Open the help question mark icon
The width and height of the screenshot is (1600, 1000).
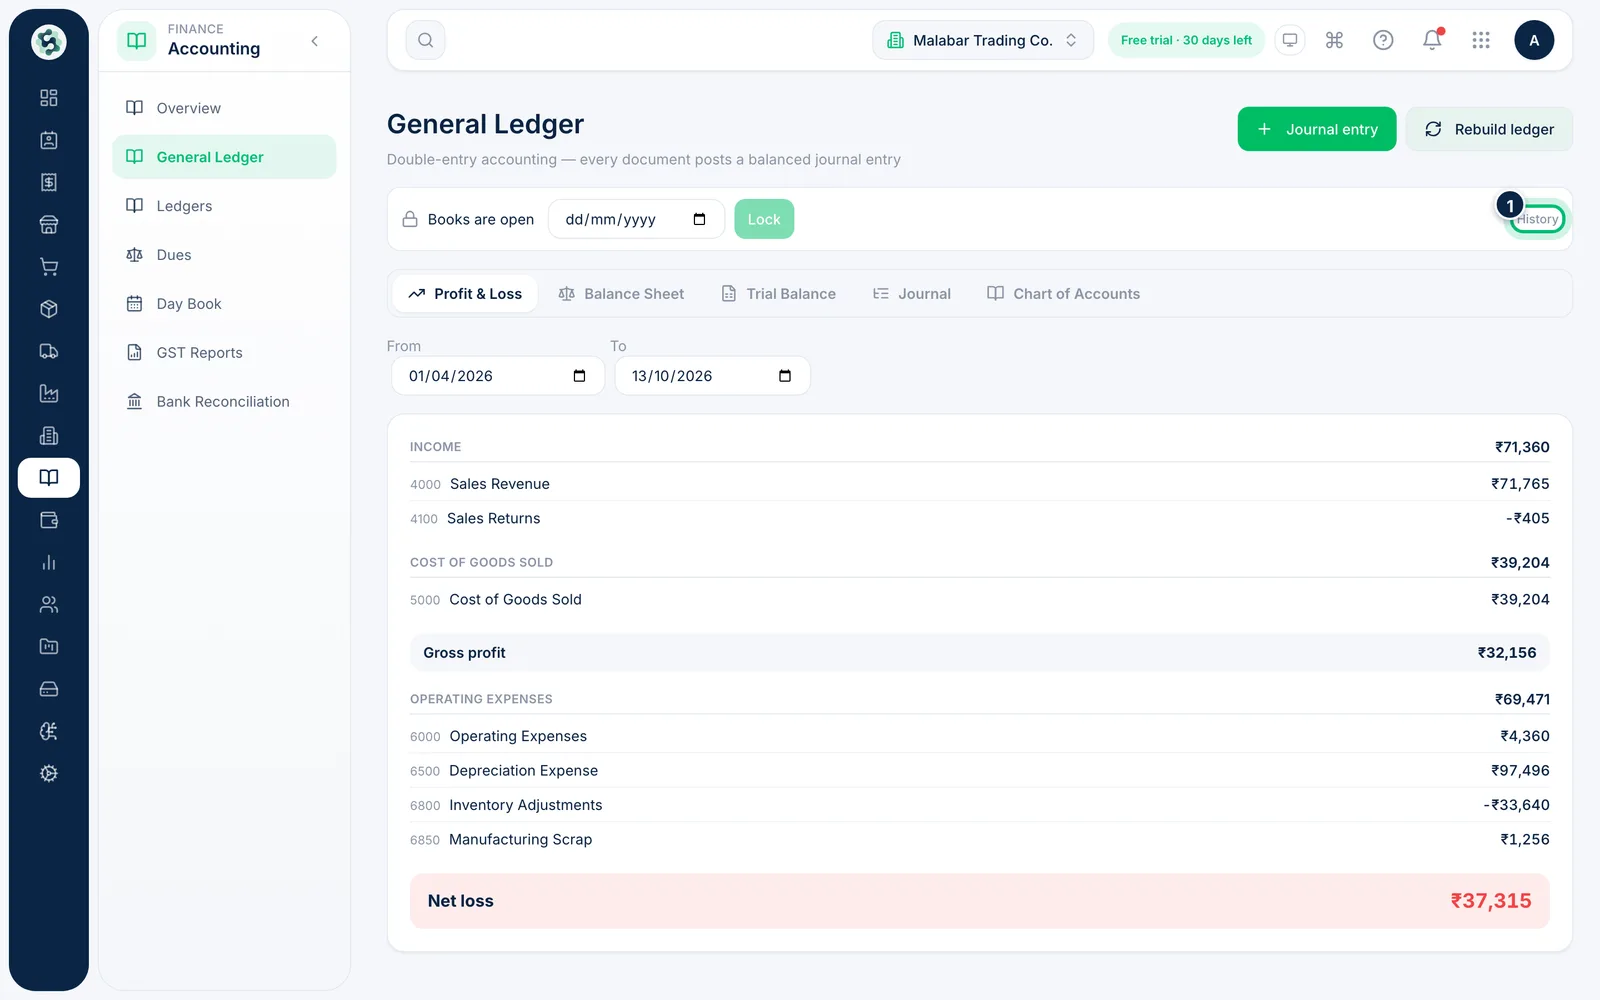[x=1383, y=40]
